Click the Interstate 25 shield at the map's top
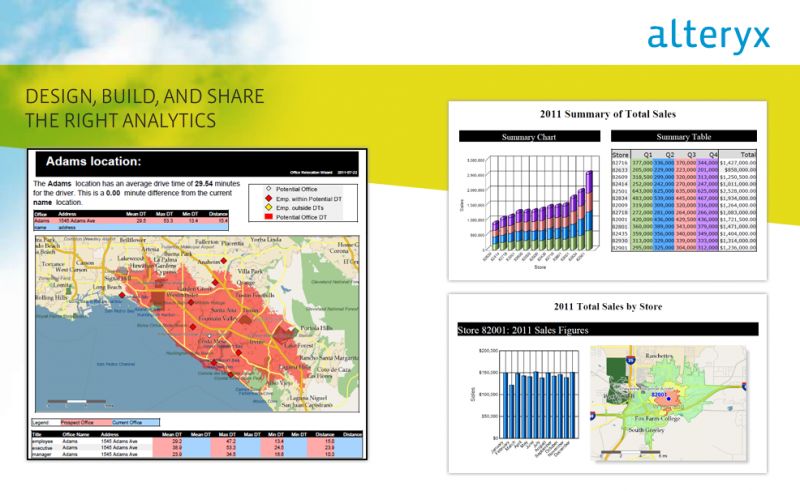 click(631, 359)
